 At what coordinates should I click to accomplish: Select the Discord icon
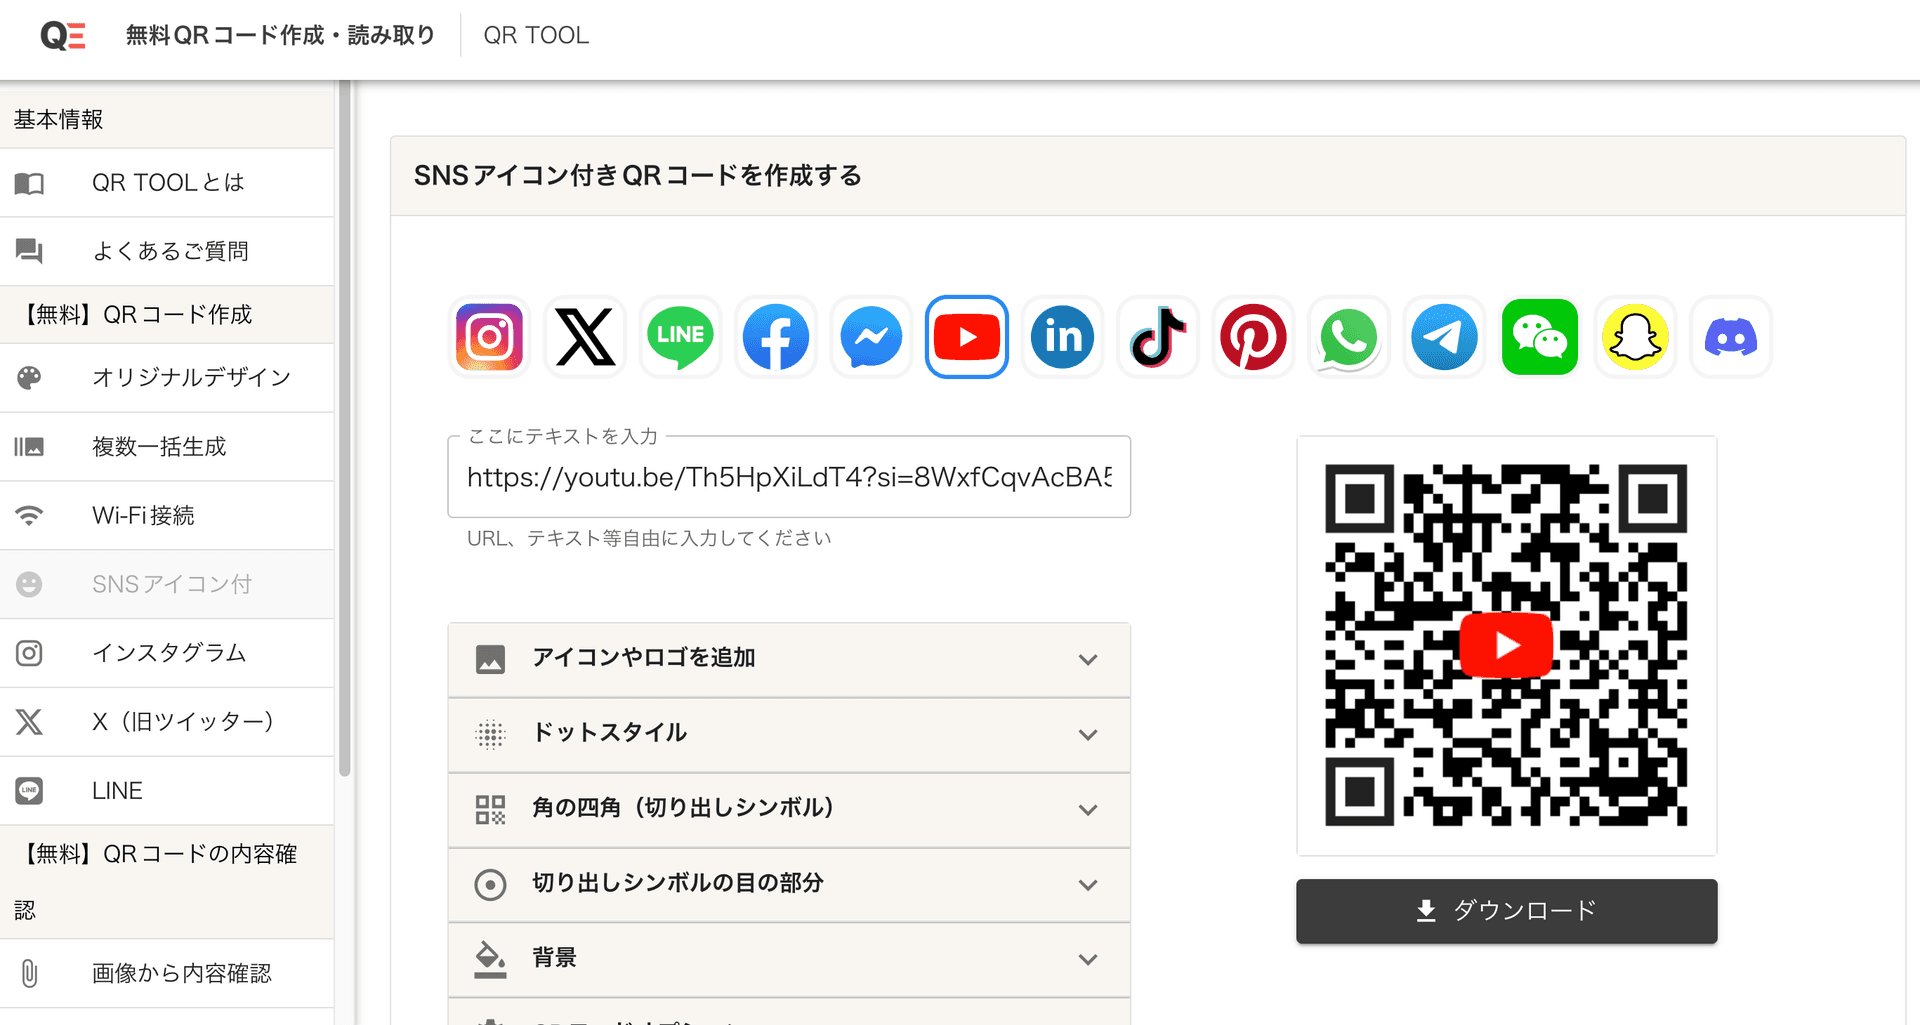pyautogui.click(x=1730, y=337)
